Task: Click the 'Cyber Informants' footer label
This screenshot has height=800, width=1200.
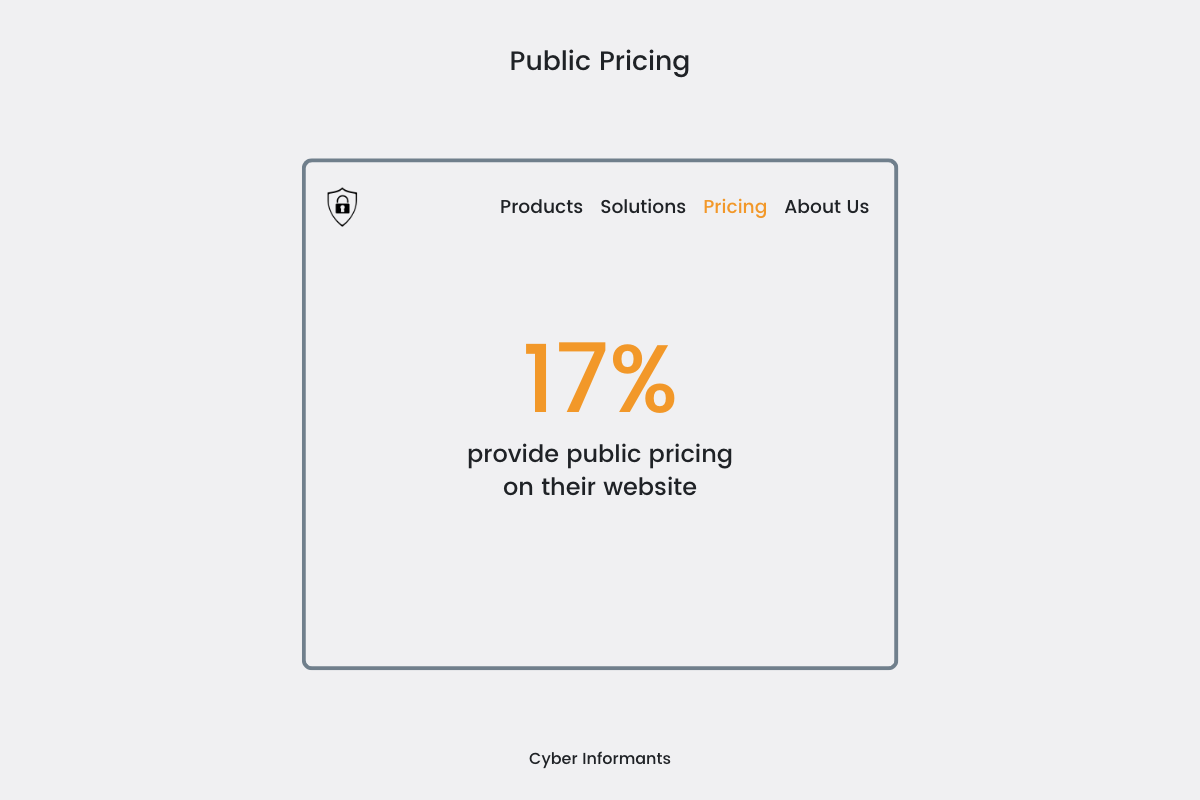Action: [x=600, y=758]
